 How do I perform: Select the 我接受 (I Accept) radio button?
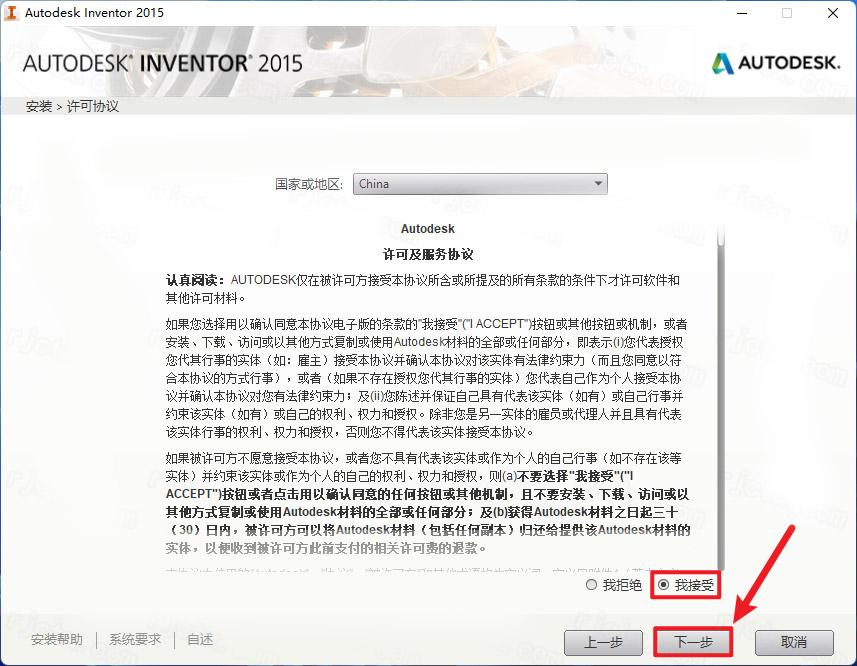[664, 585]
